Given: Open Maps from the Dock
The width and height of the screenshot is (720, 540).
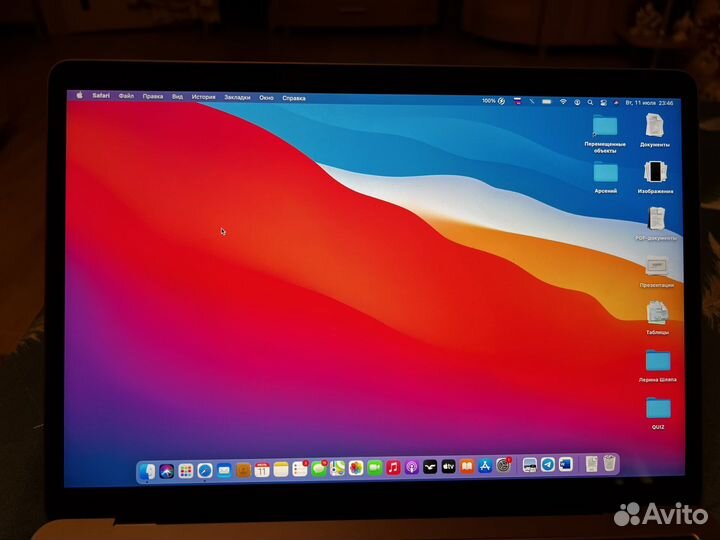Looking at the screenshot, I should (338, 468).
